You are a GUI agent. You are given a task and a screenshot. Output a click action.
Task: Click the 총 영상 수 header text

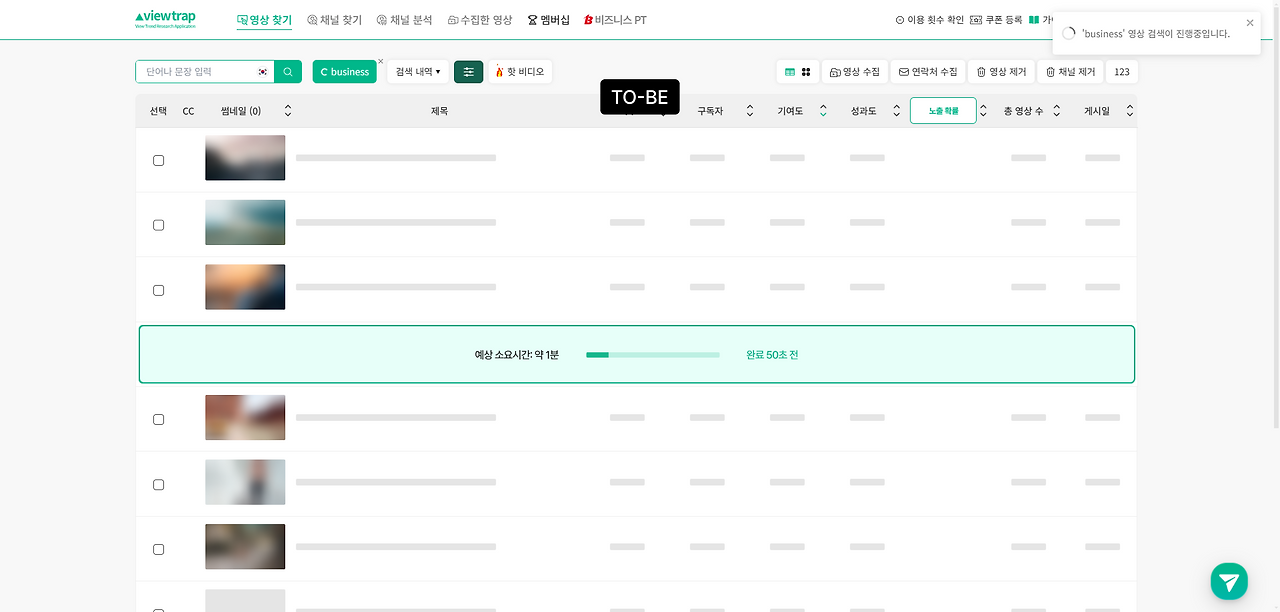click(1023, 111)
